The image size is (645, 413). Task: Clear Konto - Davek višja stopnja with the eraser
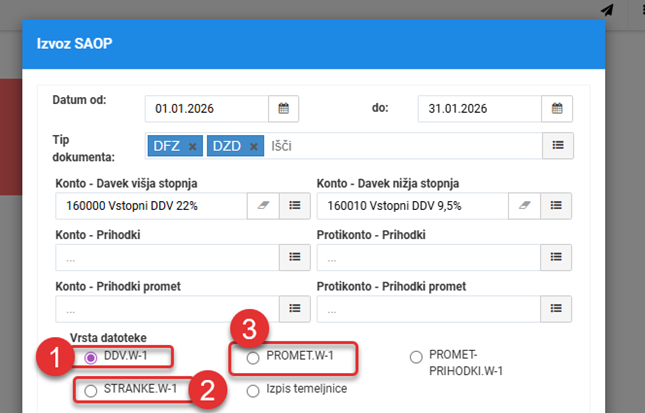263,205
